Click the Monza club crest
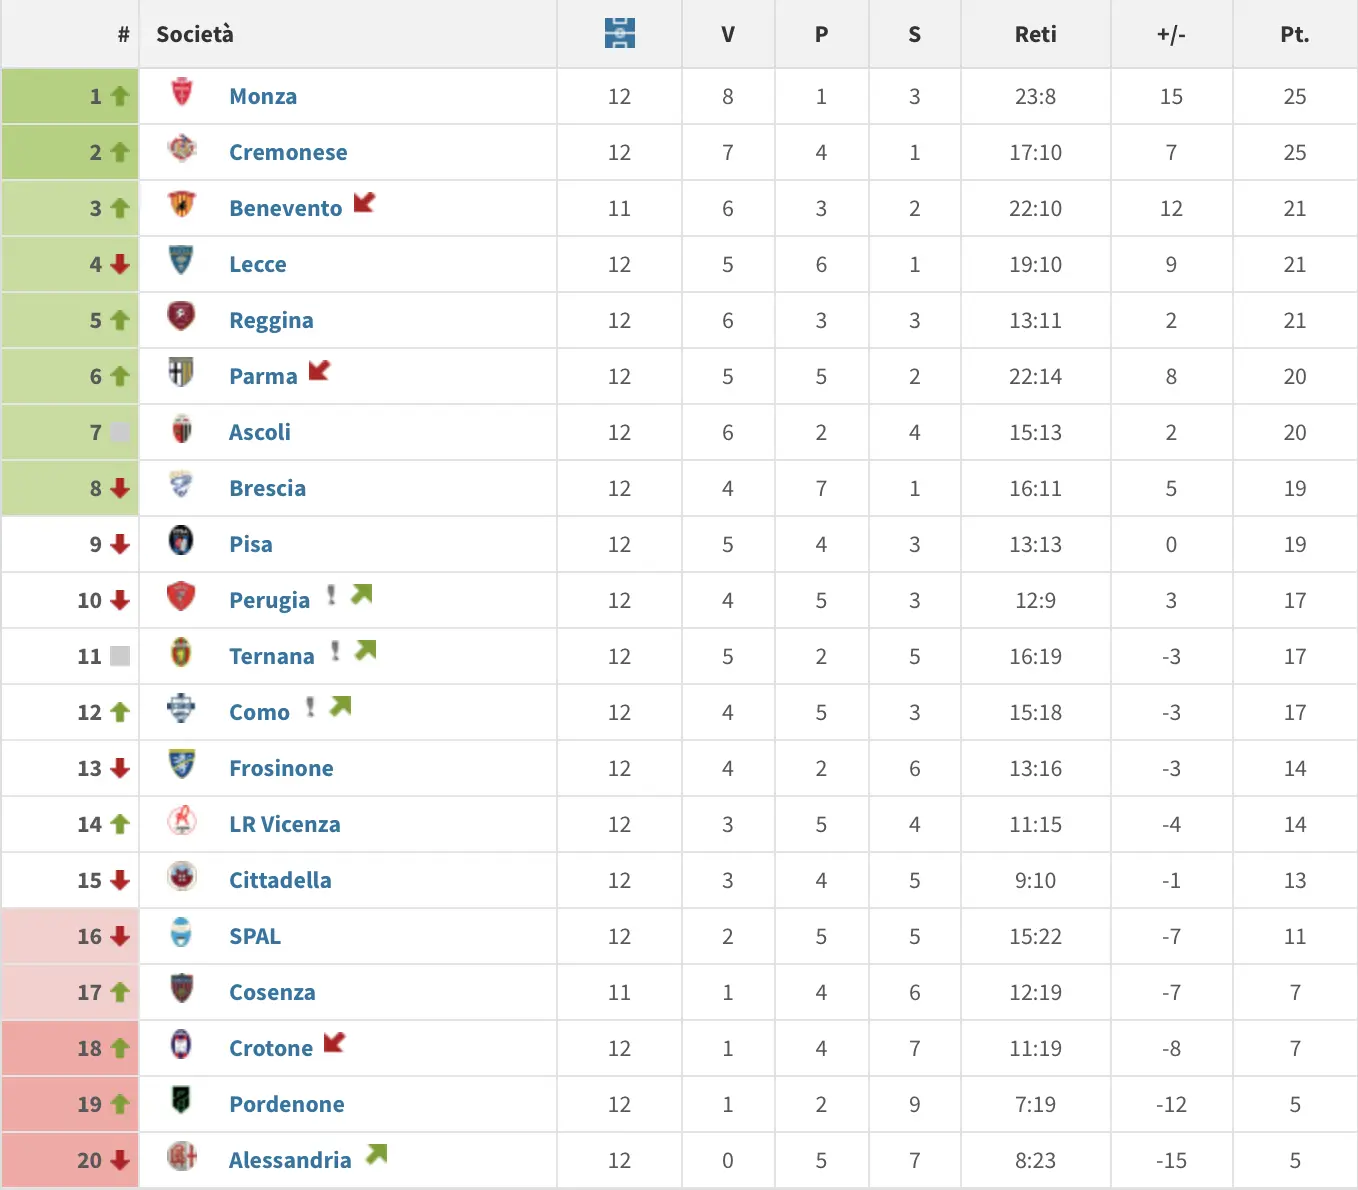The width and height of the screenshot is (1358, 1190). [182, 93]
